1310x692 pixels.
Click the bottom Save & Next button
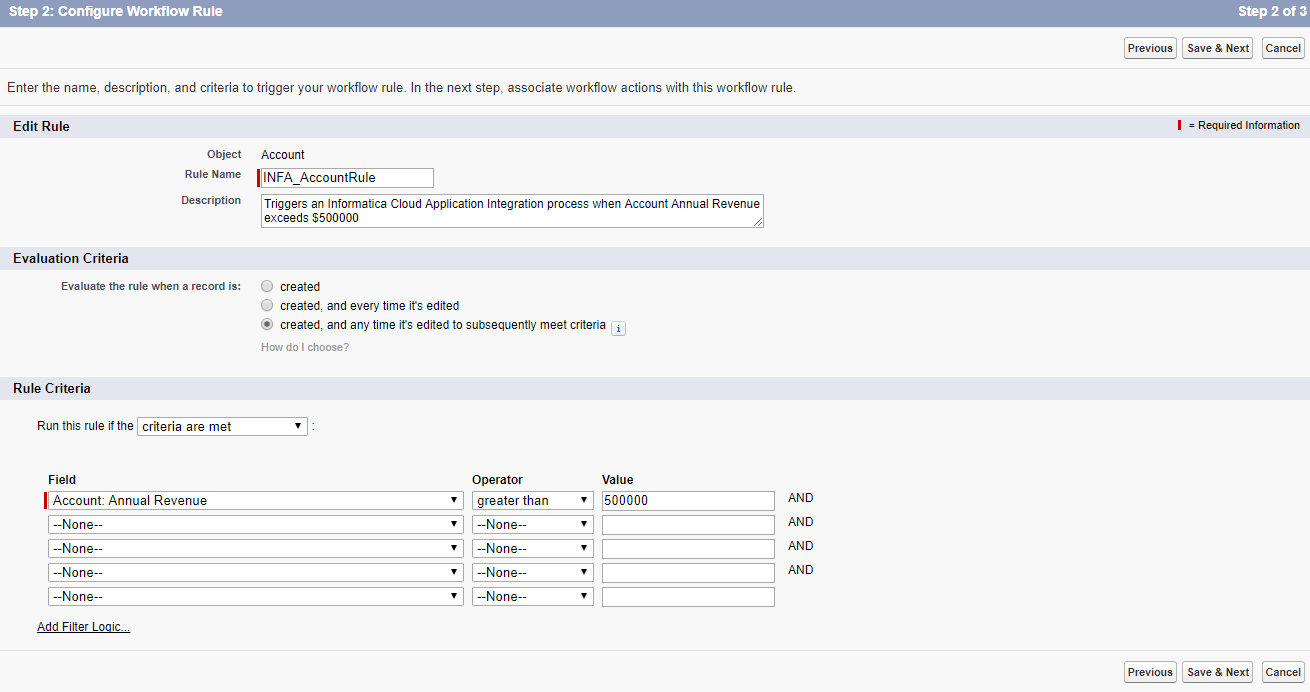pos(1218,672)
